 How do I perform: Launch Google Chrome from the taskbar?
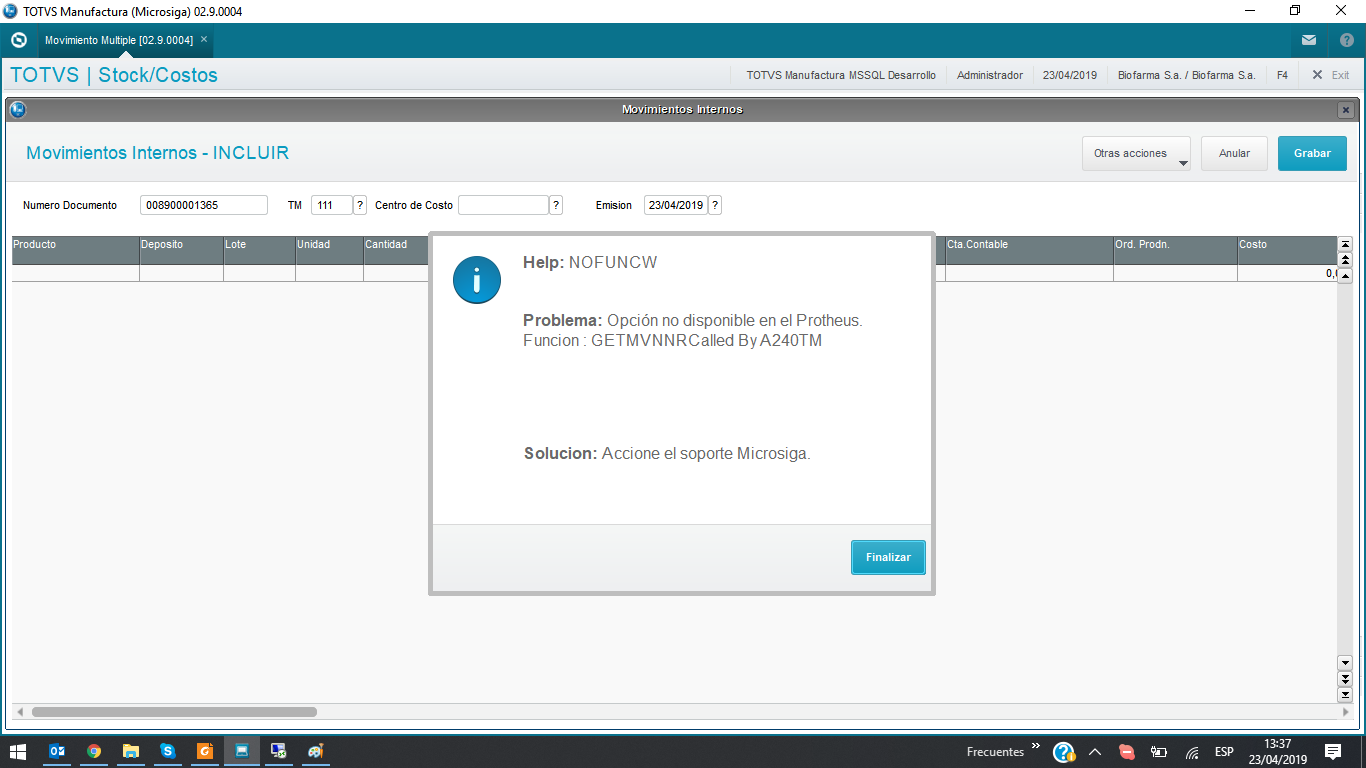pyautogui.click(x=94, y=751)
